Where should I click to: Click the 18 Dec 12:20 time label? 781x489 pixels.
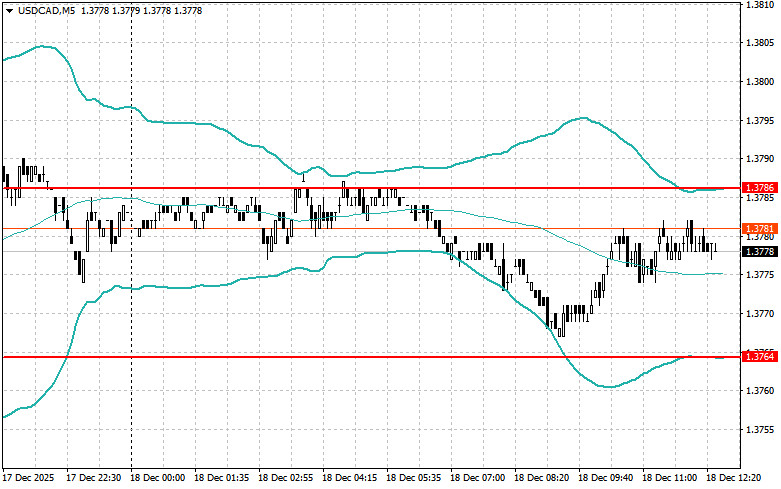point(733,478)
